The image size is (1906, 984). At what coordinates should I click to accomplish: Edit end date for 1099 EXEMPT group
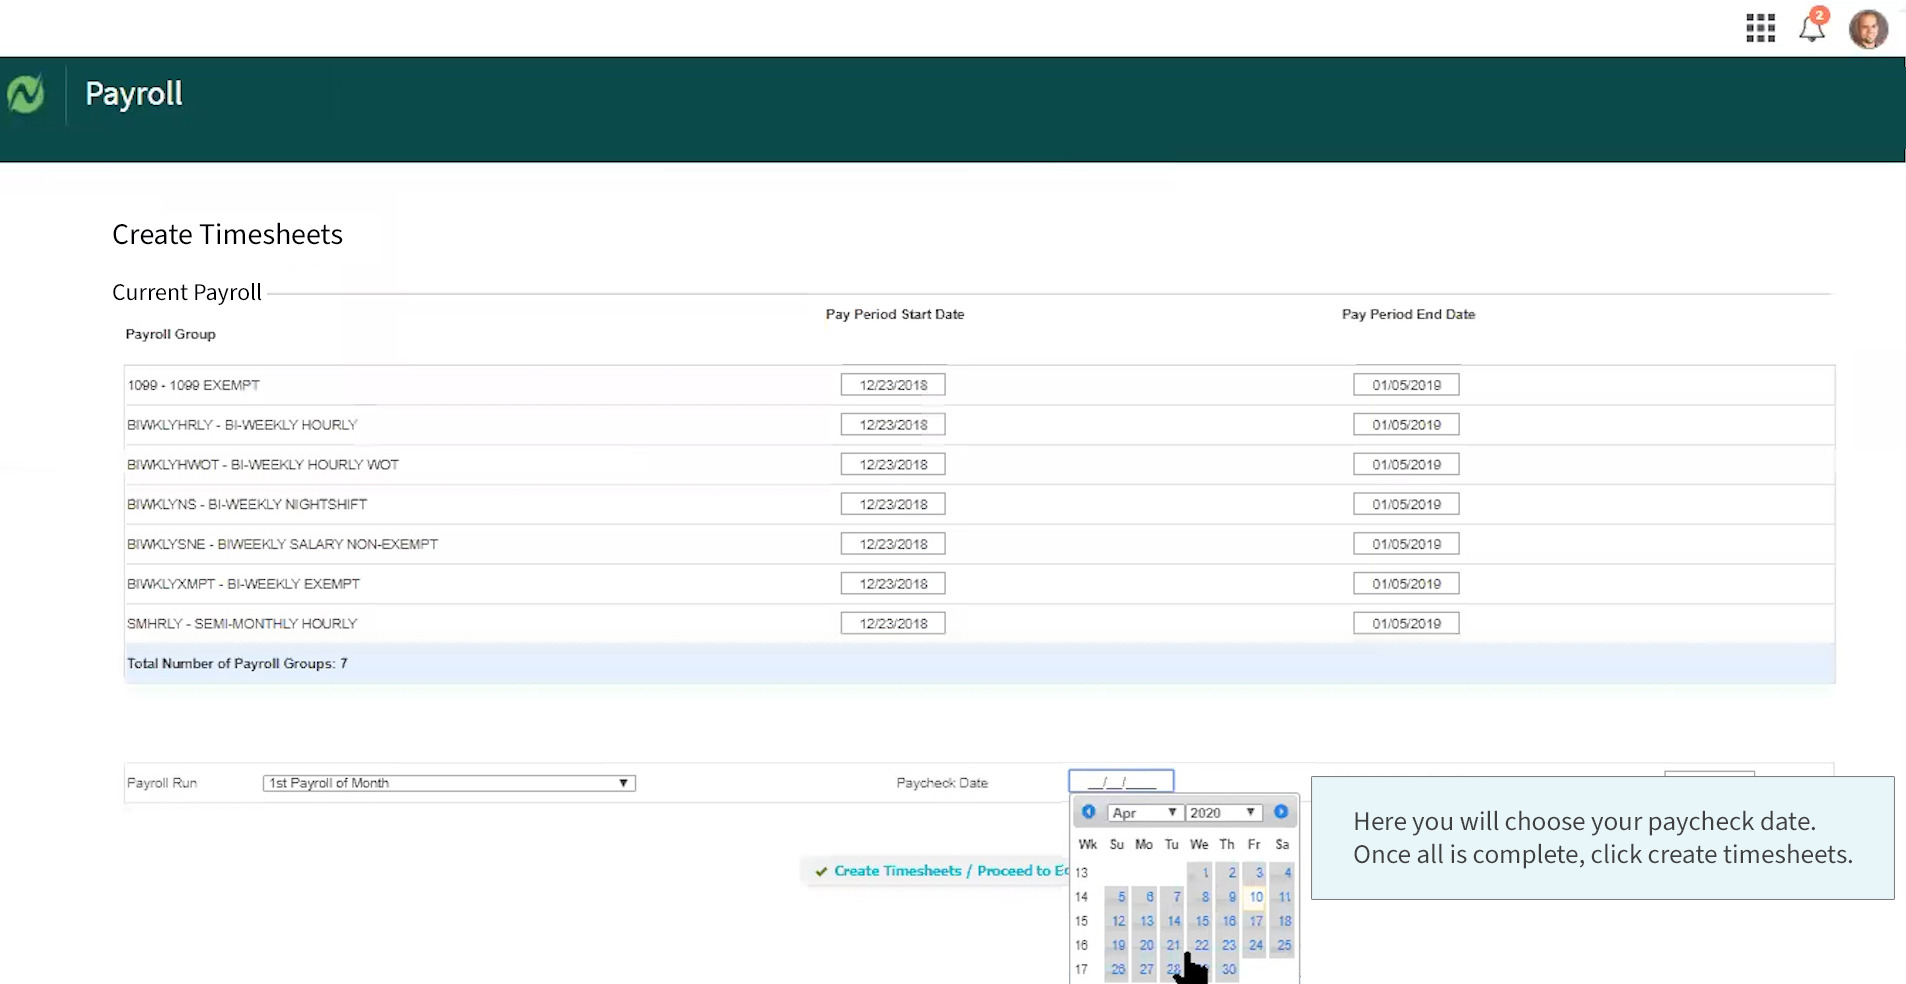coord(1406,385)
